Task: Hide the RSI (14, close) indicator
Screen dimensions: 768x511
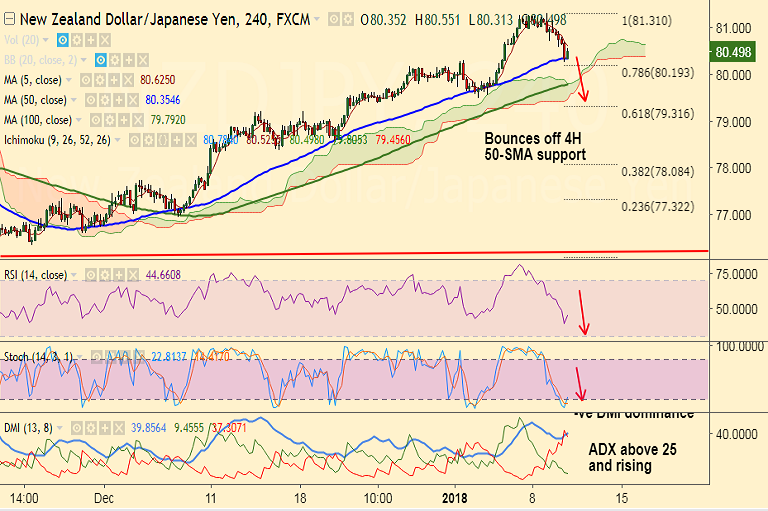Action: [91, 275]
